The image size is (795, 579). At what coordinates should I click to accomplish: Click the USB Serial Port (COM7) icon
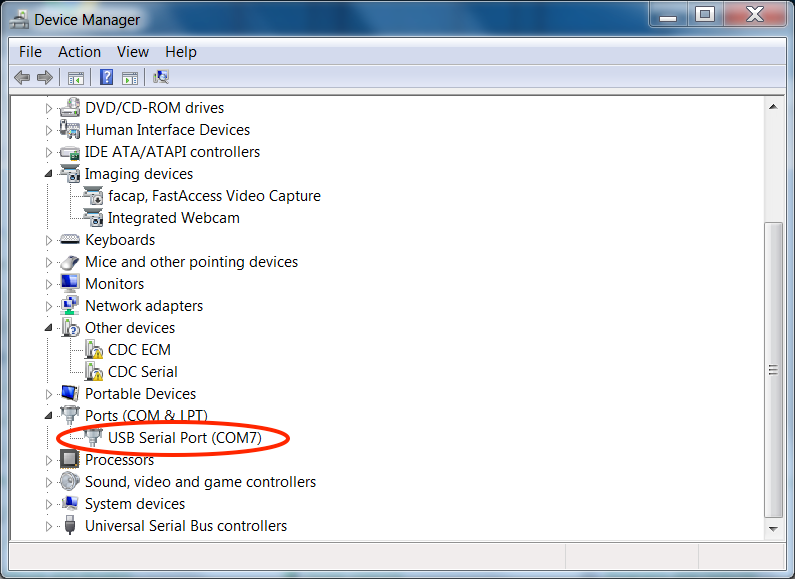coord(93,438)
